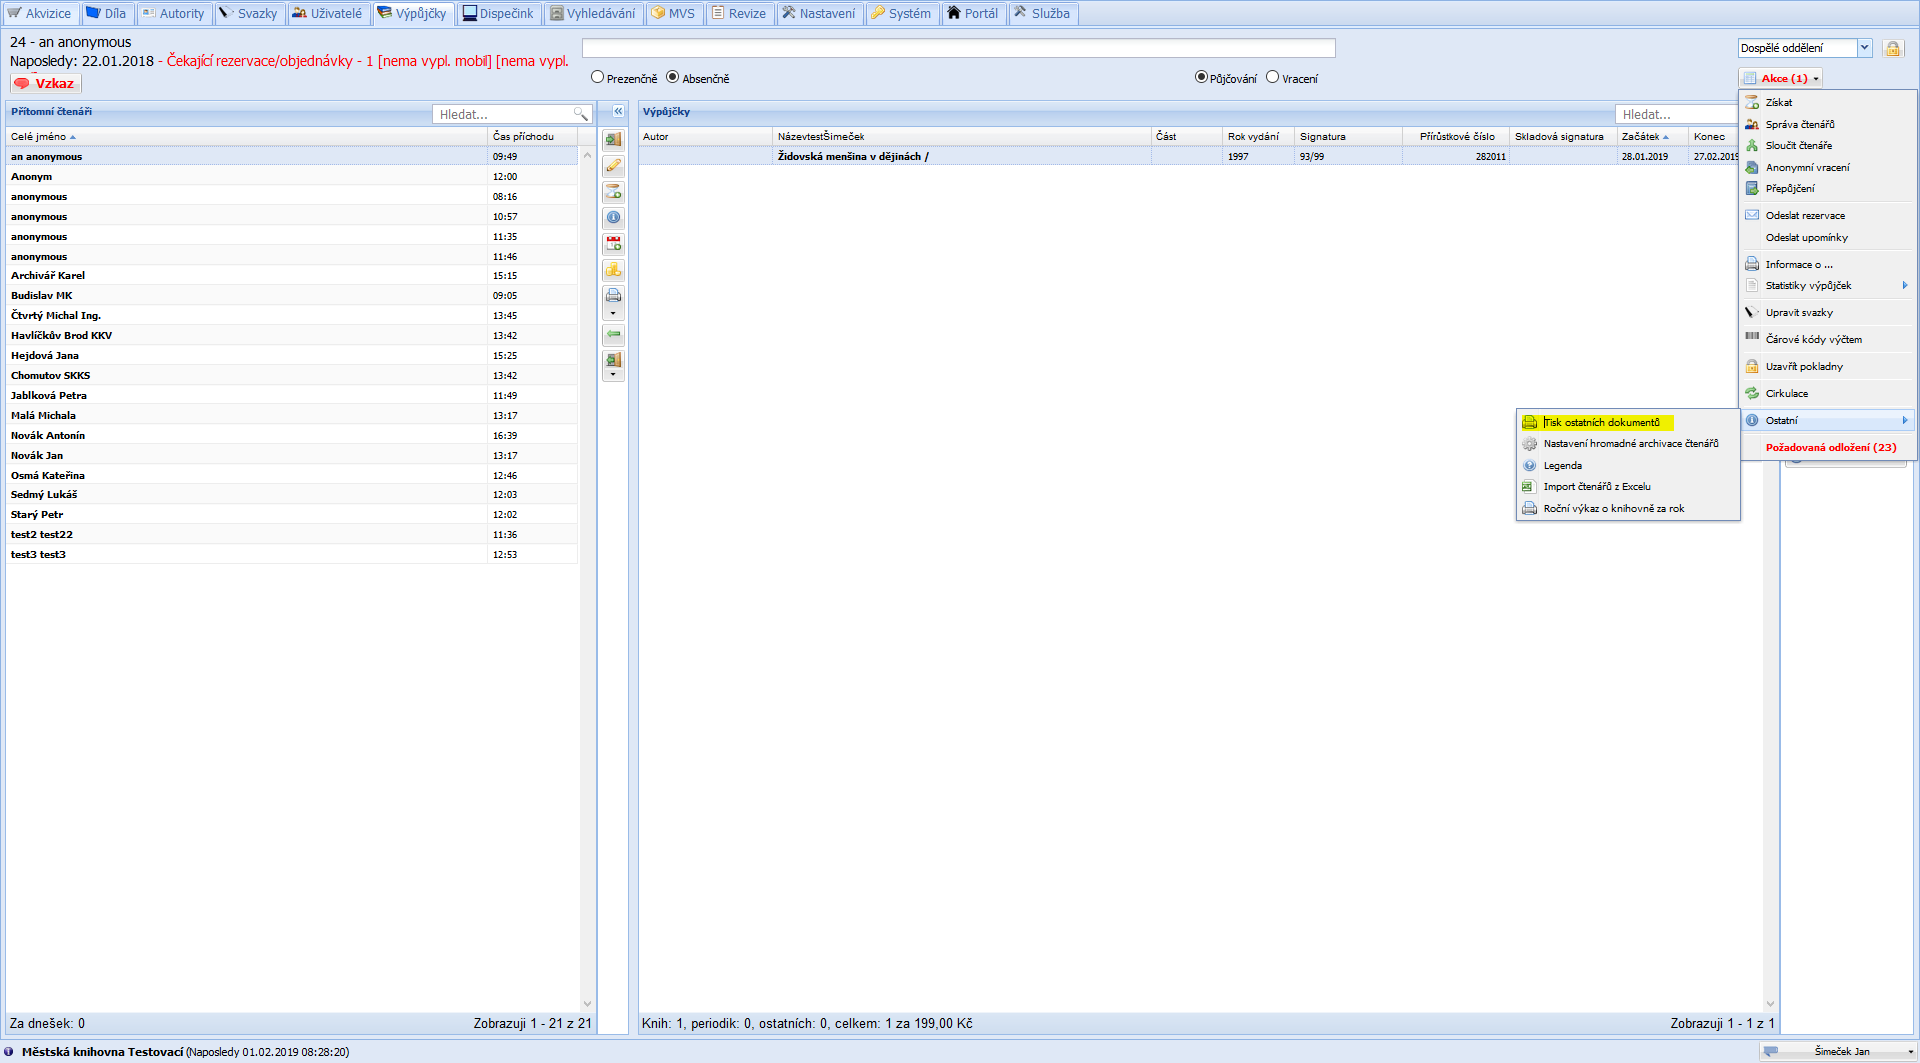Click the Vzkaz button
The height and width of the screenshot is (1063, 1920).
[x=45, y=83]
